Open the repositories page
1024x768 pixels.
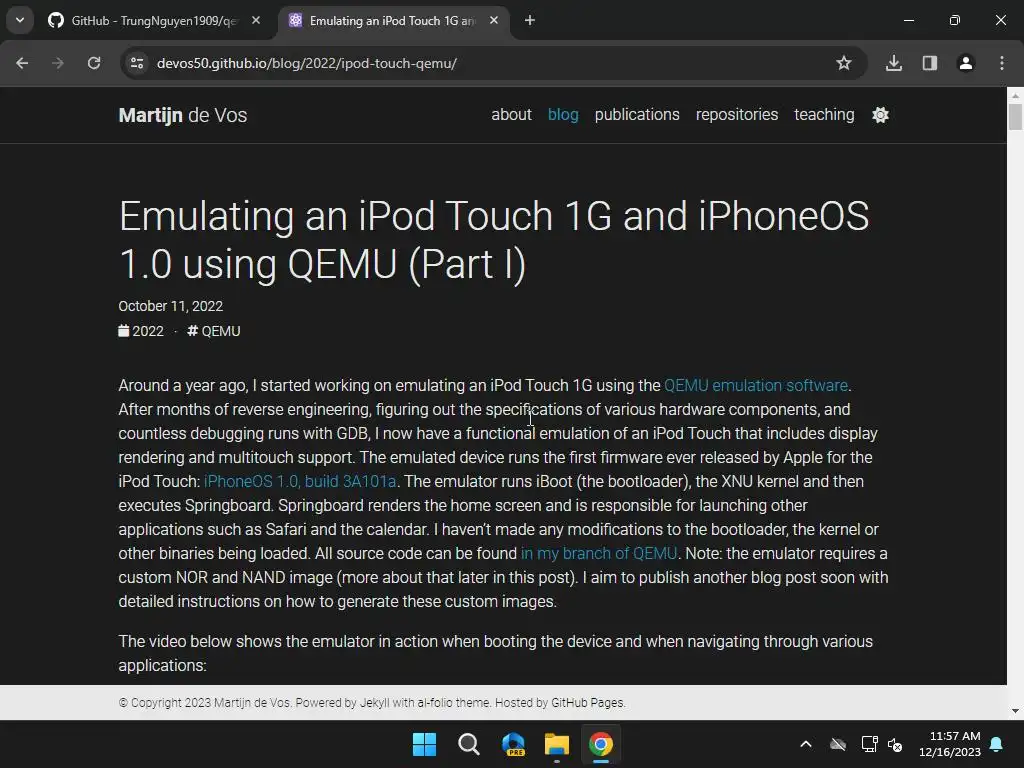pos(737,115)
